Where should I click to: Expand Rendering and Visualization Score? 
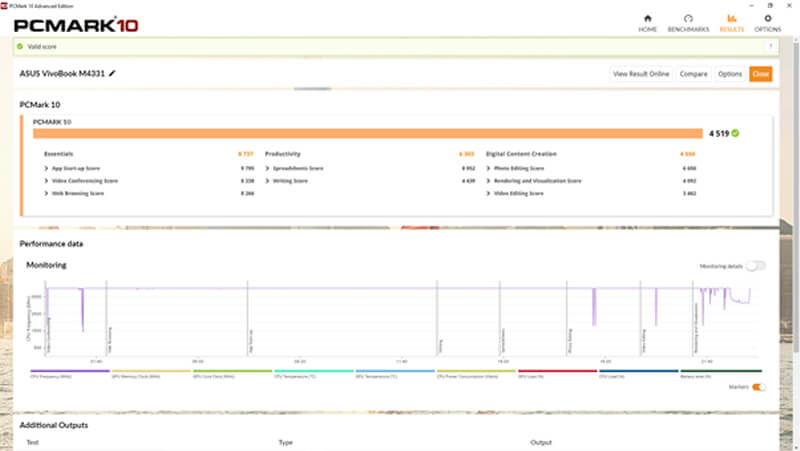[x=488, y=181]
